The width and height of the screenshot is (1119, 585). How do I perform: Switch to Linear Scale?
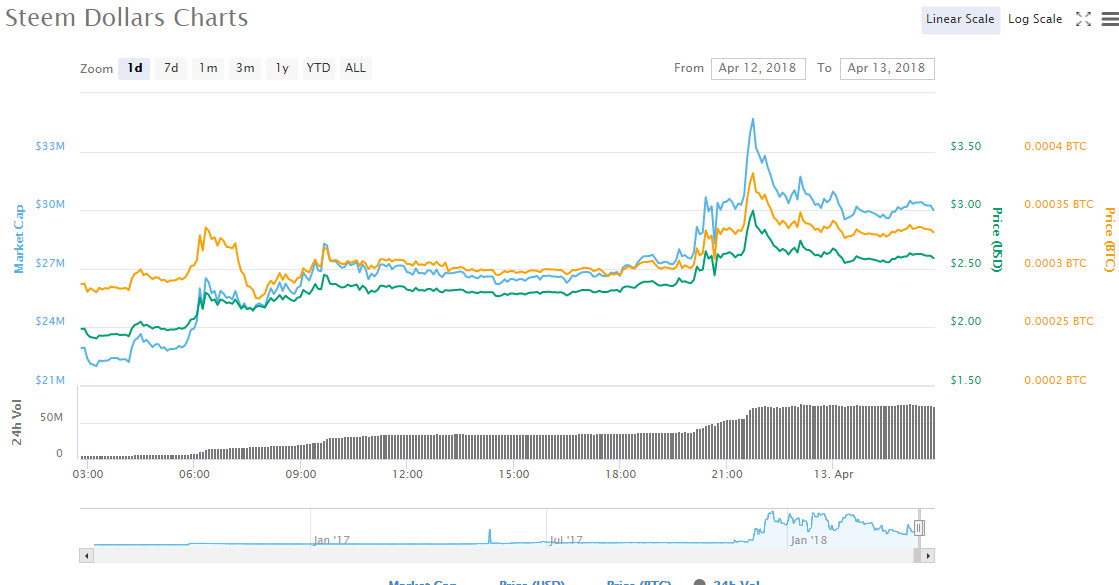point(960,19)
